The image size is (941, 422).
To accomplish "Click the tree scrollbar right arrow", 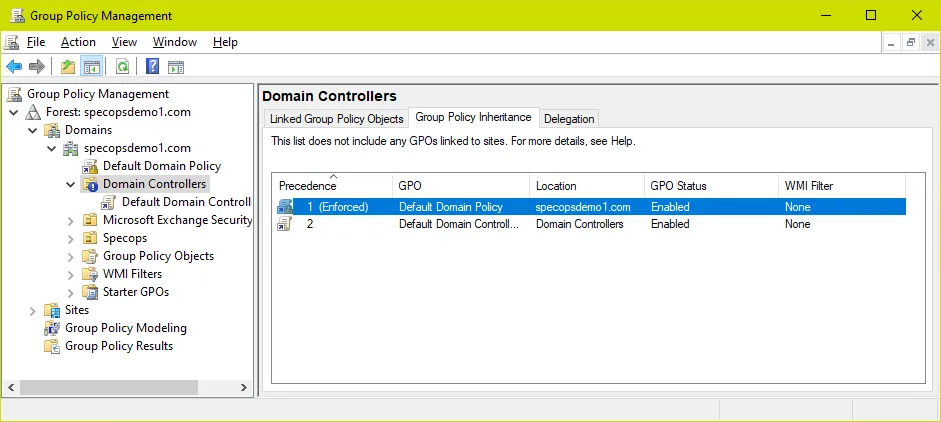I will [x=244, y=388].
